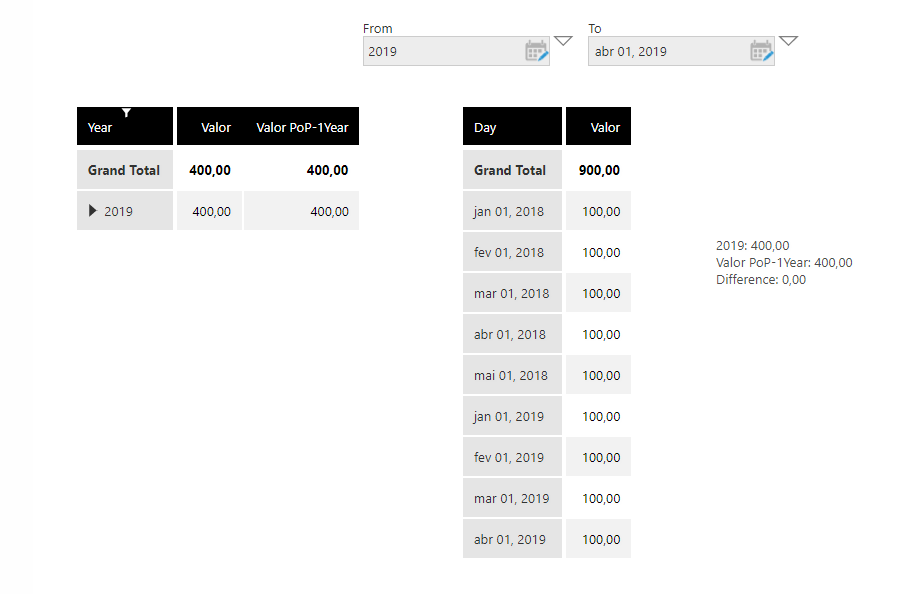Click Valor header in the Year table
This screenshot has width=909, height=594.
(210, 126)
